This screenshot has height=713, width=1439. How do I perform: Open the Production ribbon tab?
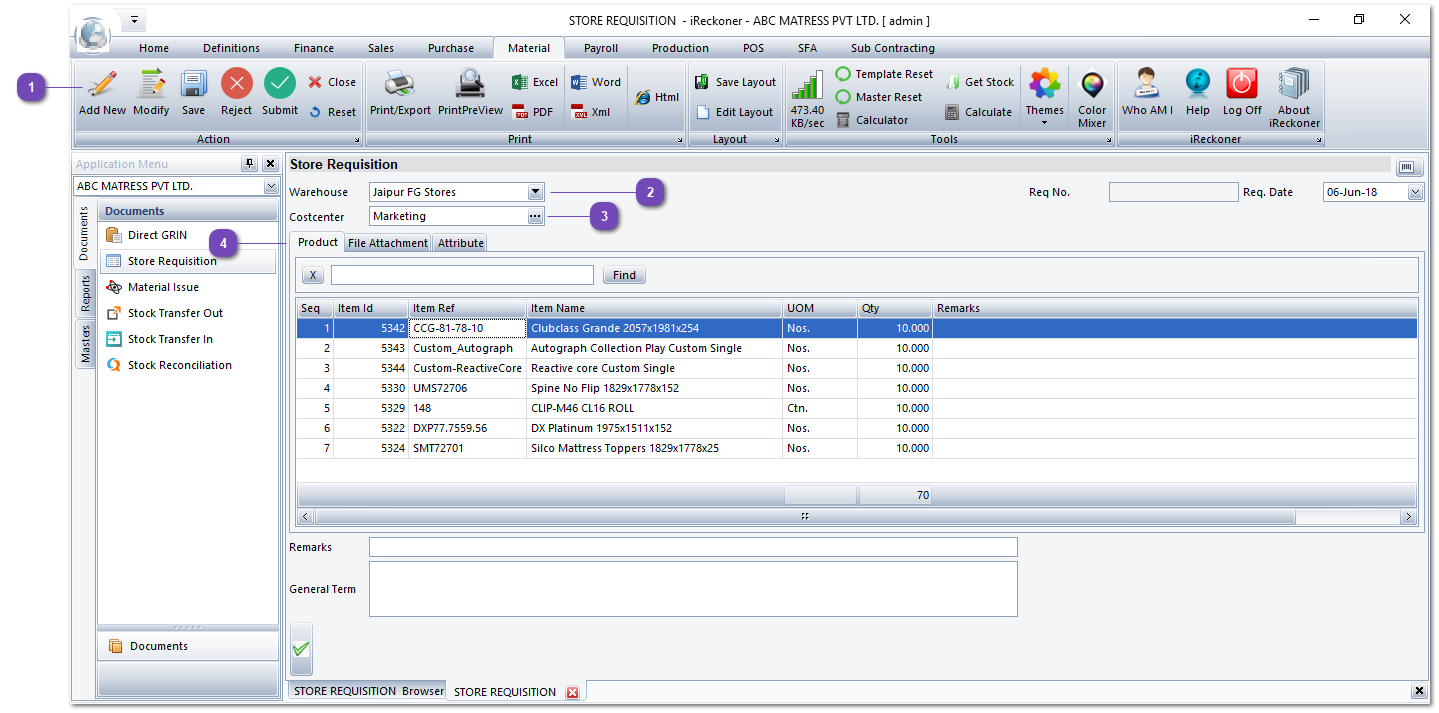[679, 47]
